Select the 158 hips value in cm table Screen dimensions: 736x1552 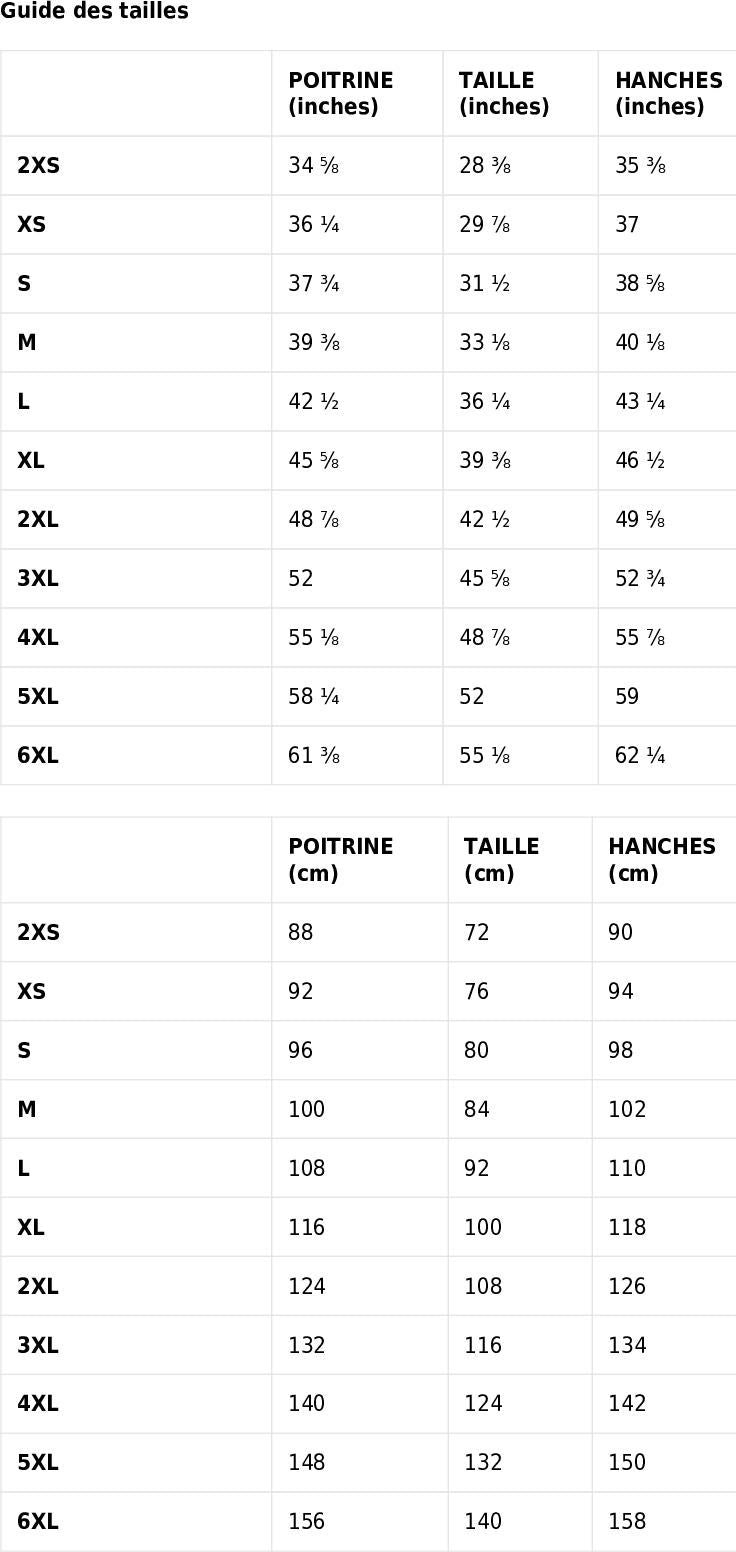(x=627, y=1522)
